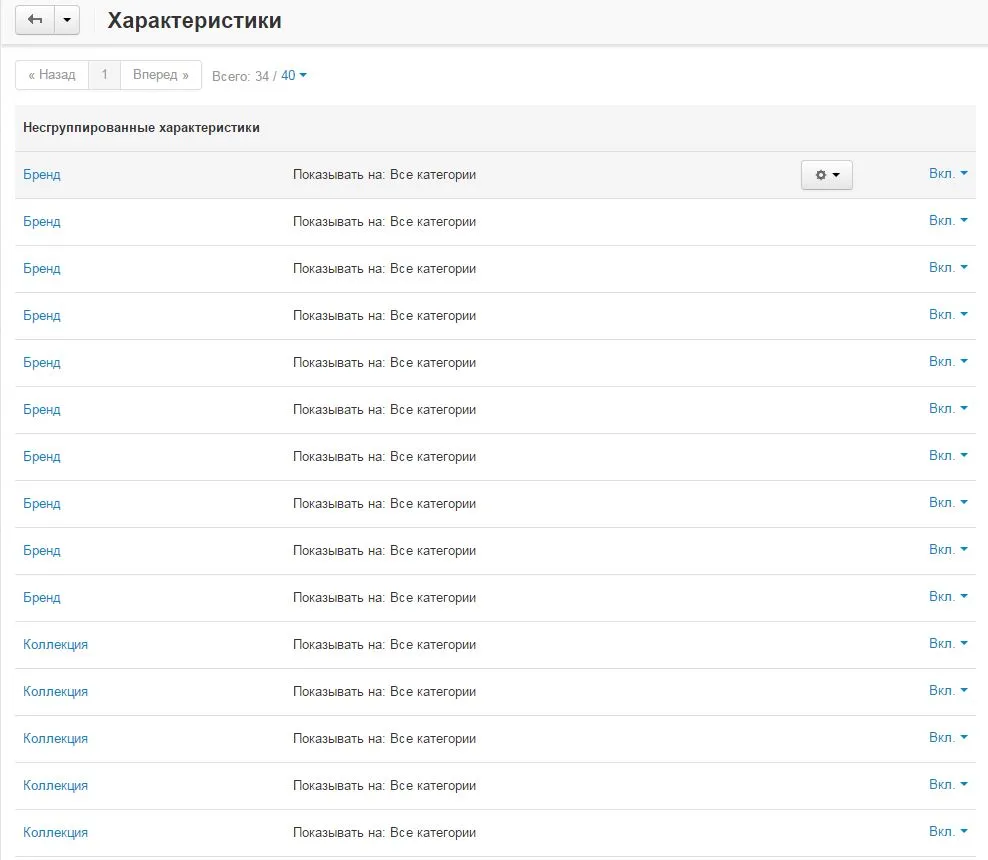The height and width of the screenshot is (860, 988).
Task: Open the last Бренд feature link
Action: (x=42, y=597)
